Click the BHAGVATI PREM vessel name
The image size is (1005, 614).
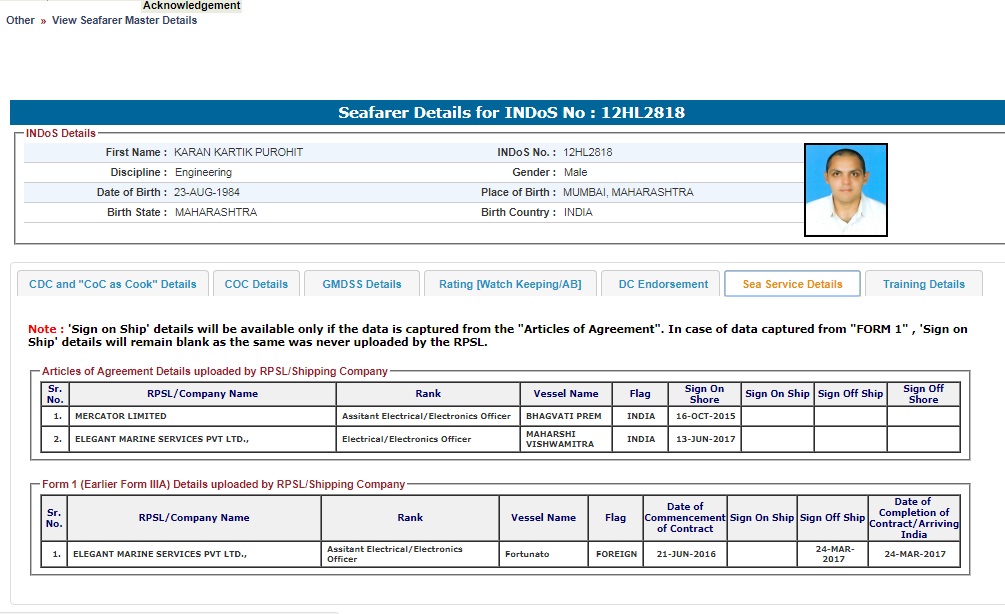click(565, 416)
